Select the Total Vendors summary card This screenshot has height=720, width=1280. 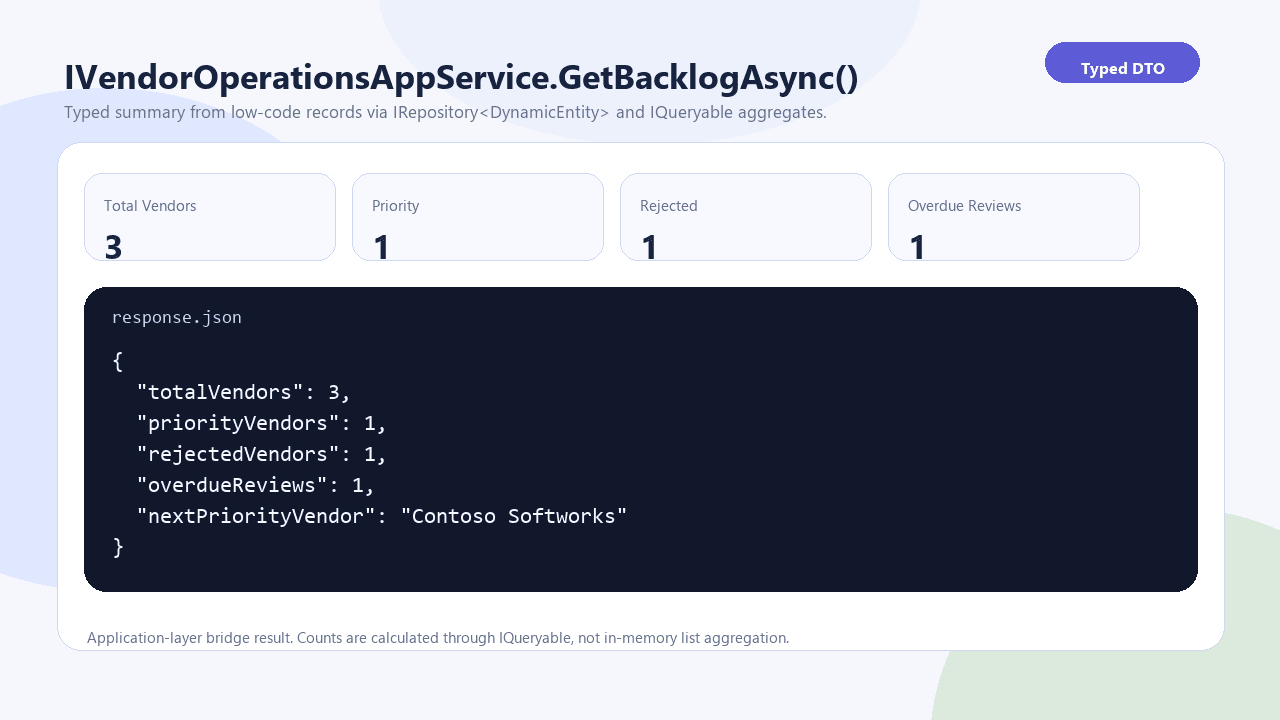[x=210, y=217]
